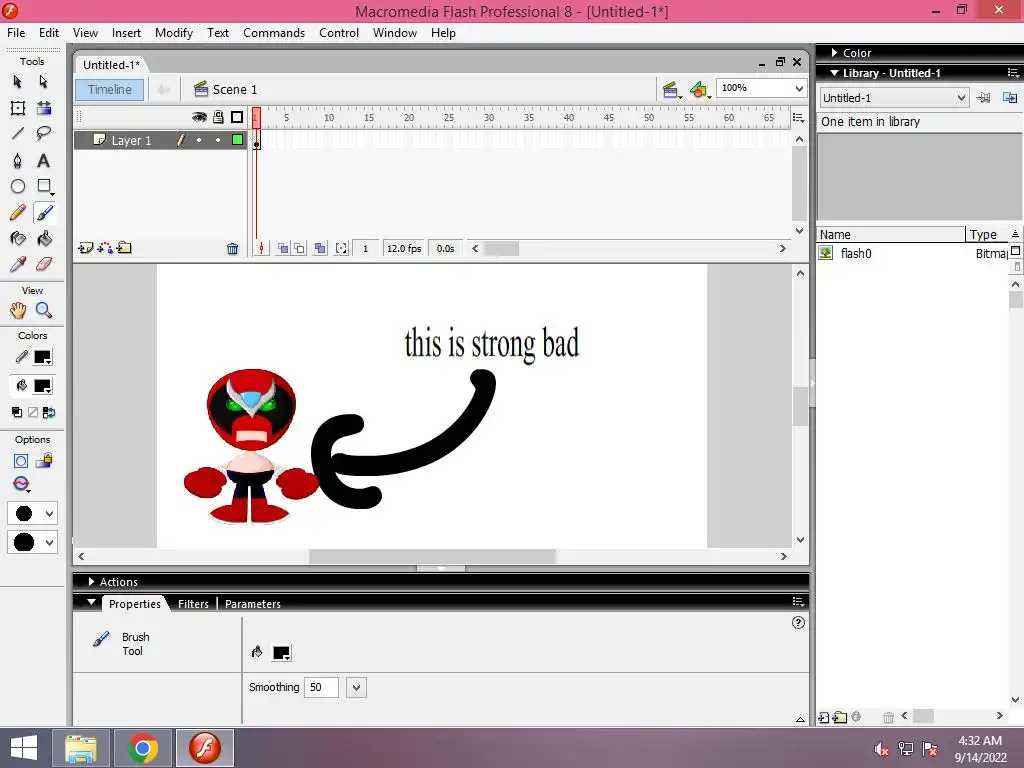
Task: Switch to the Parameters tab
Action: coord(253,604)
